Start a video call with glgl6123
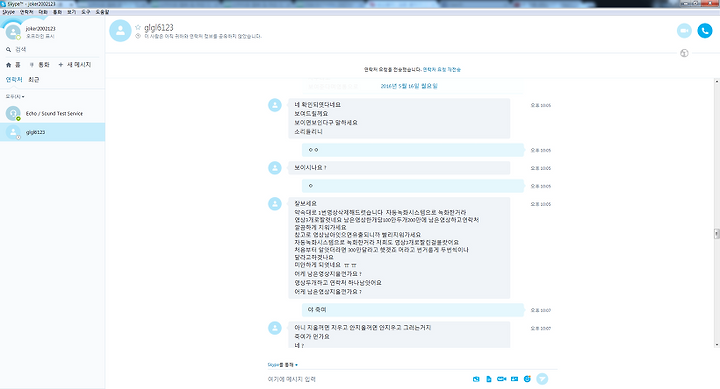The width and height of the screenshot is (720, 389). pyautogui.click(x=684, y=31)
